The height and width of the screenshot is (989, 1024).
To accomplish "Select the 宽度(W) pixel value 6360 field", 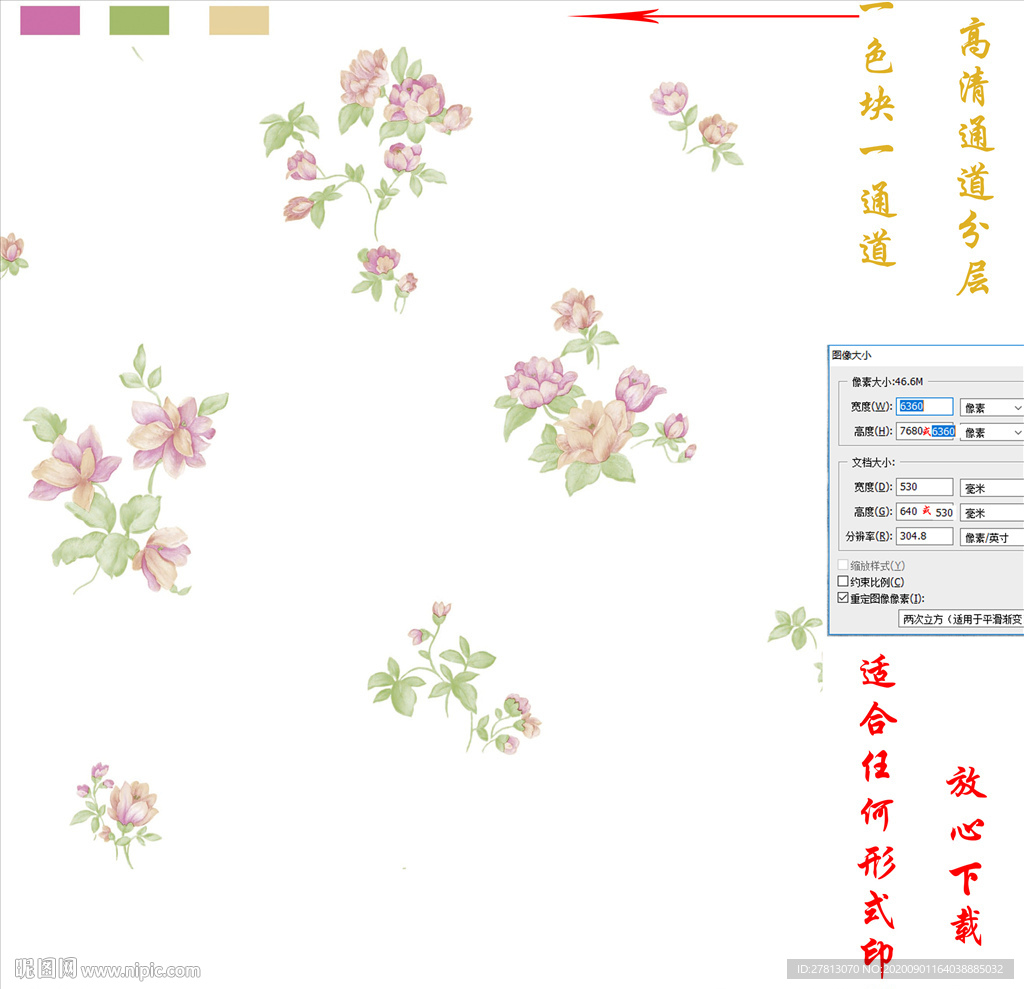I will click(x=924, y=406).
